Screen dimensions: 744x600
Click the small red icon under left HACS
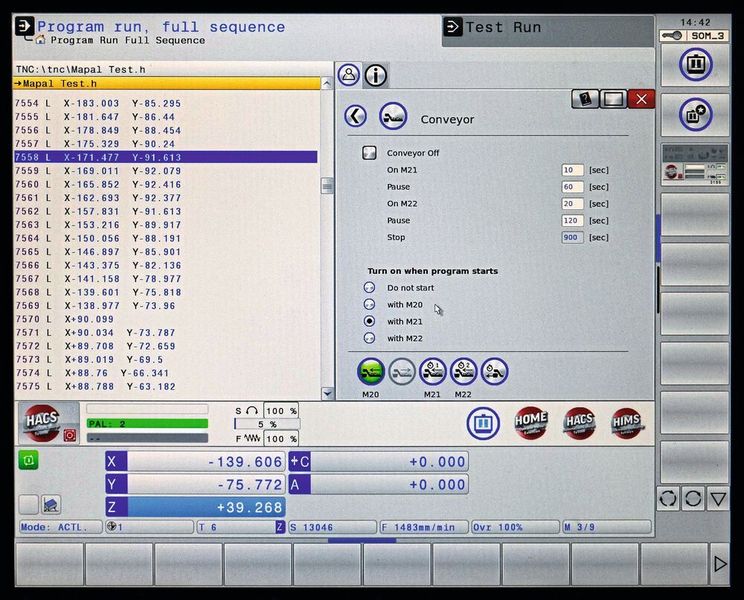coord(70,435)
